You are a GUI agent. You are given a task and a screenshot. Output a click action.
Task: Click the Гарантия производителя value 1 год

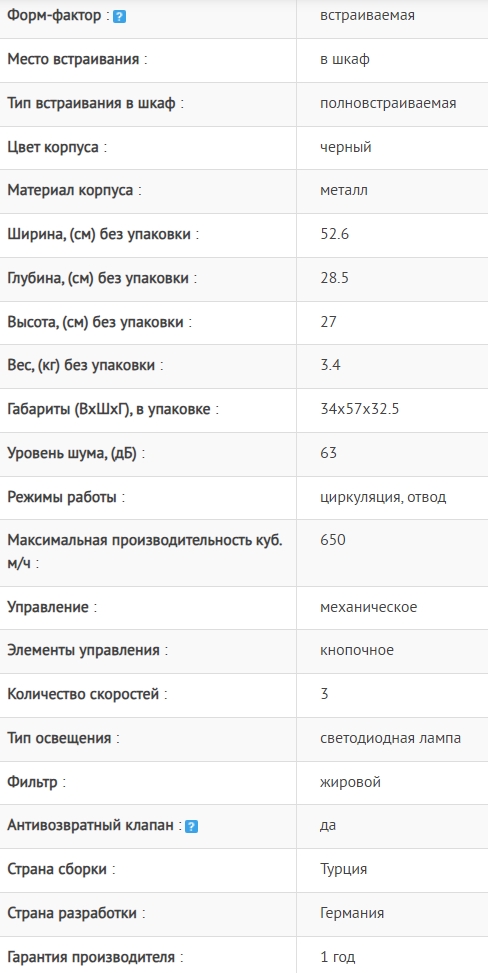pyautogui.click(x=338, y=957)
